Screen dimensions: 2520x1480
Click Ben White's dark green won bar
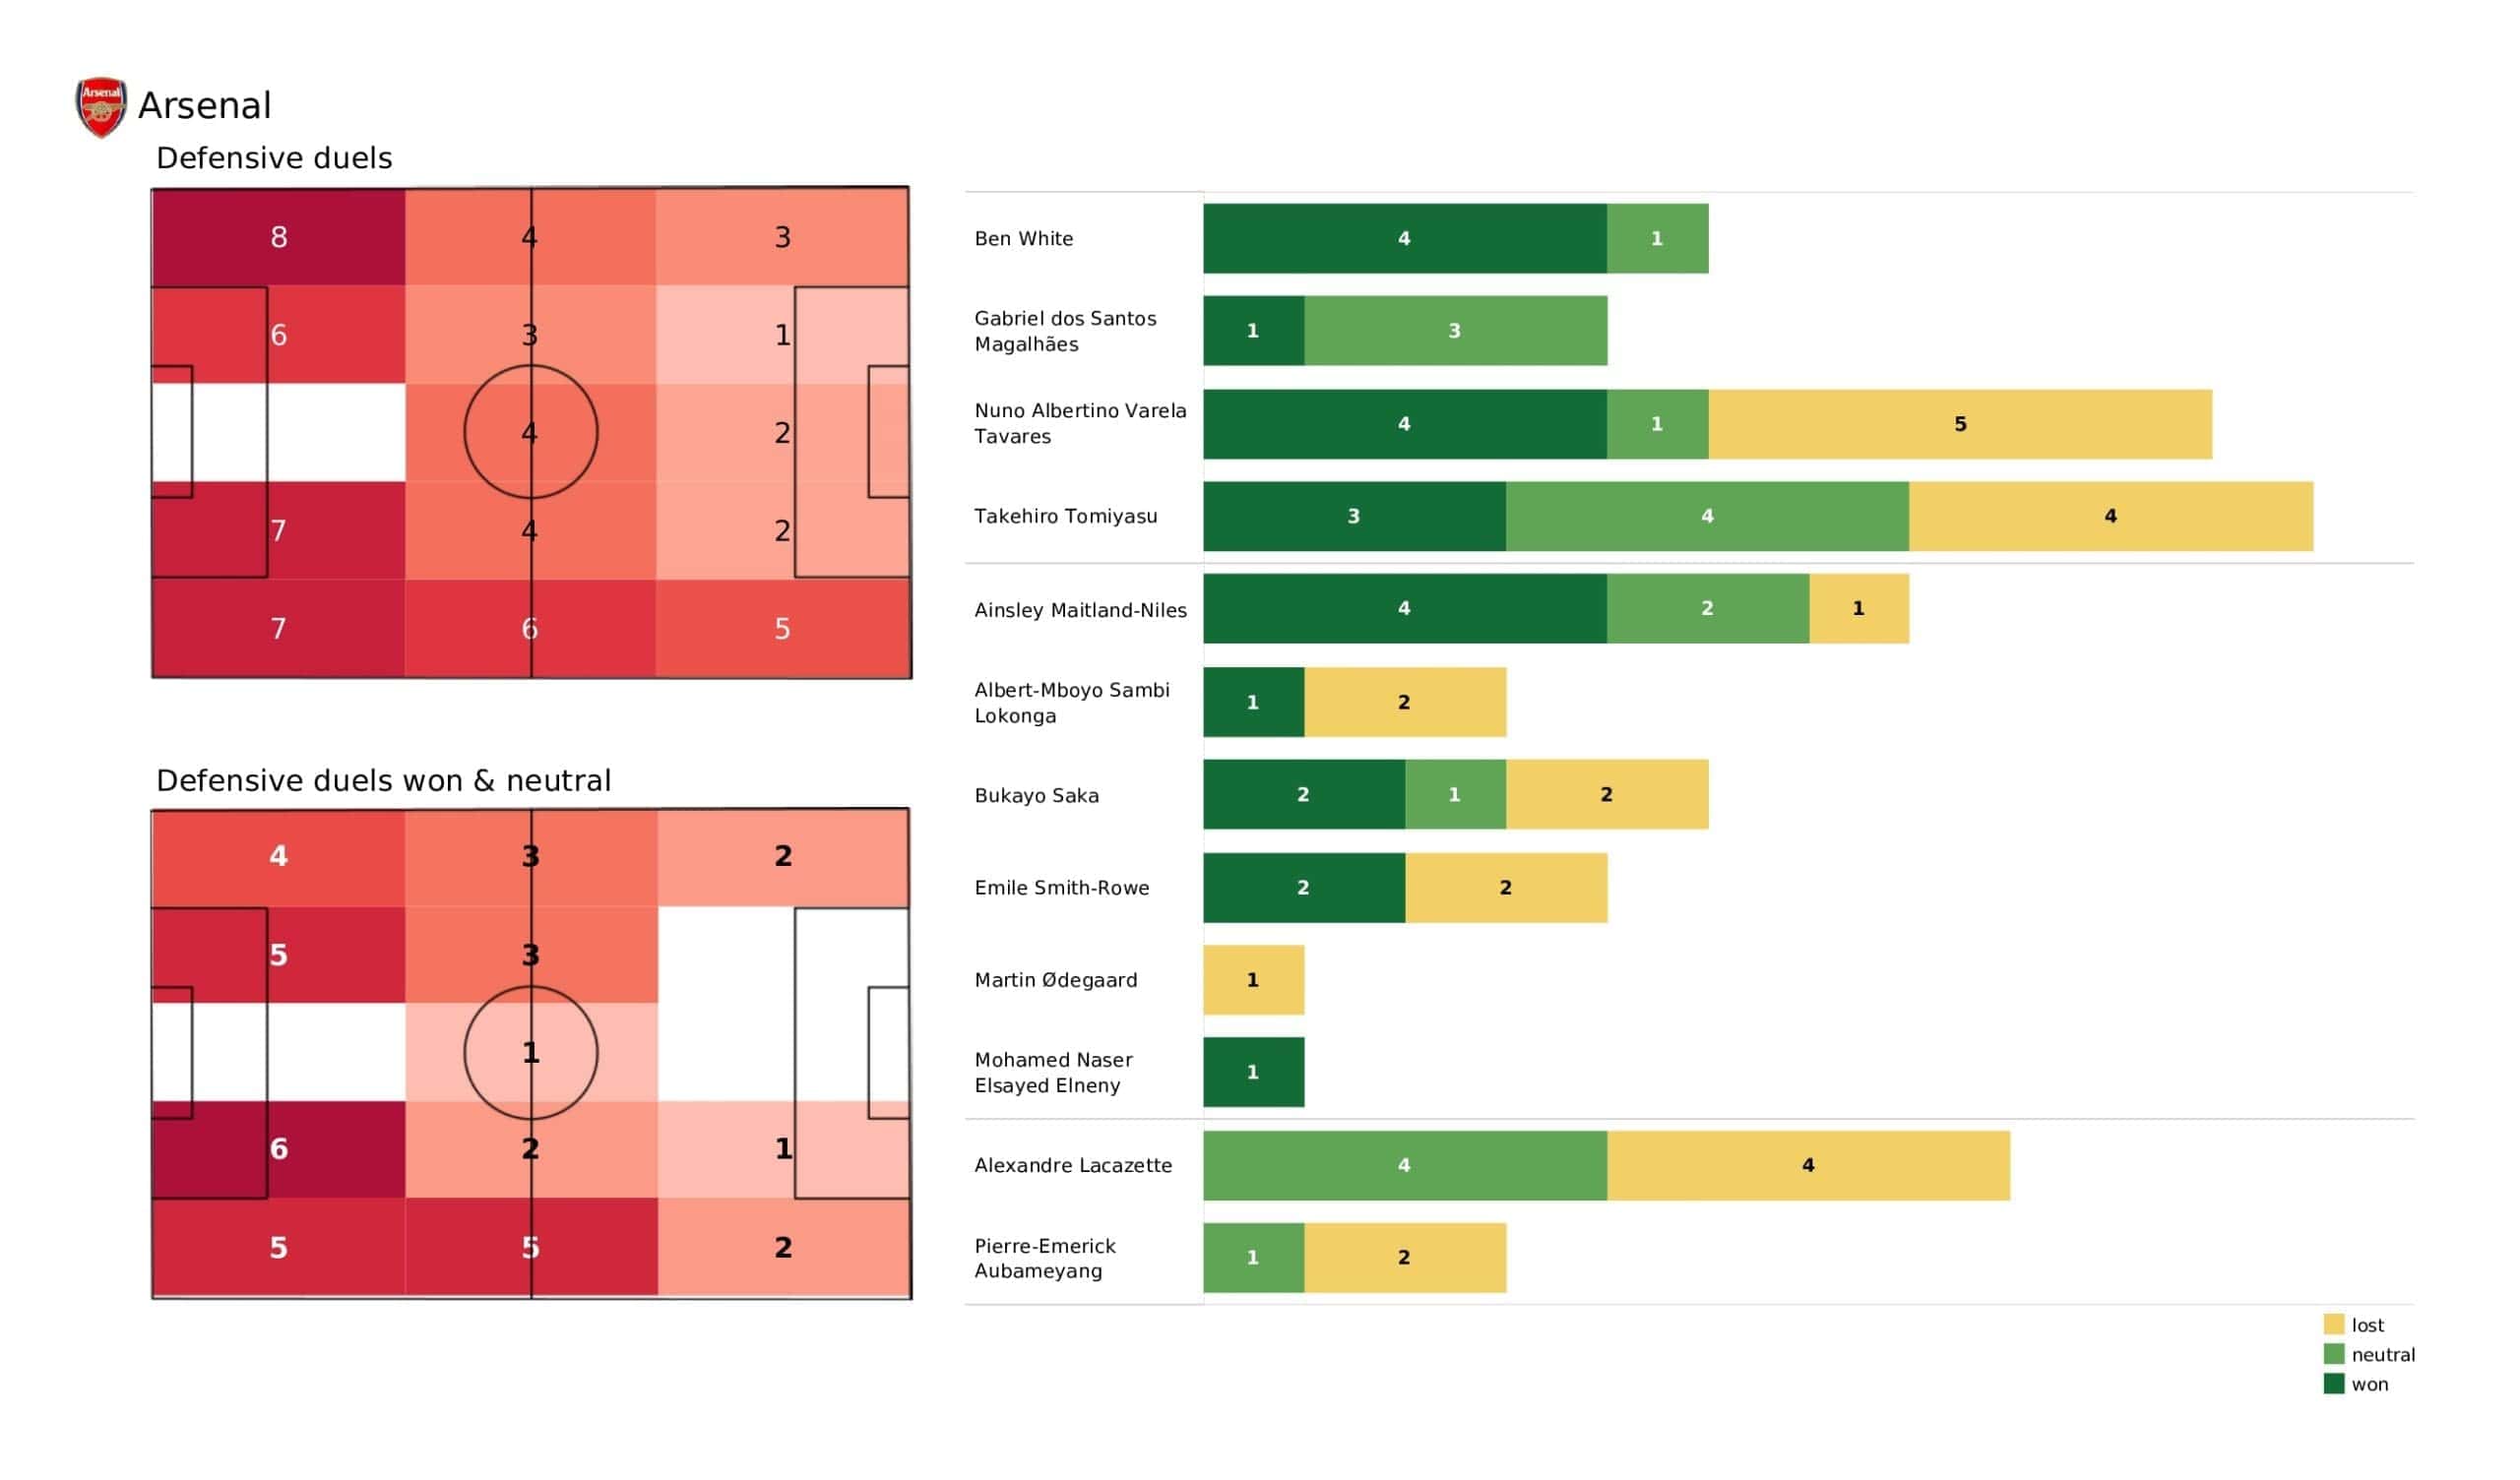(x=1404, y=239)
